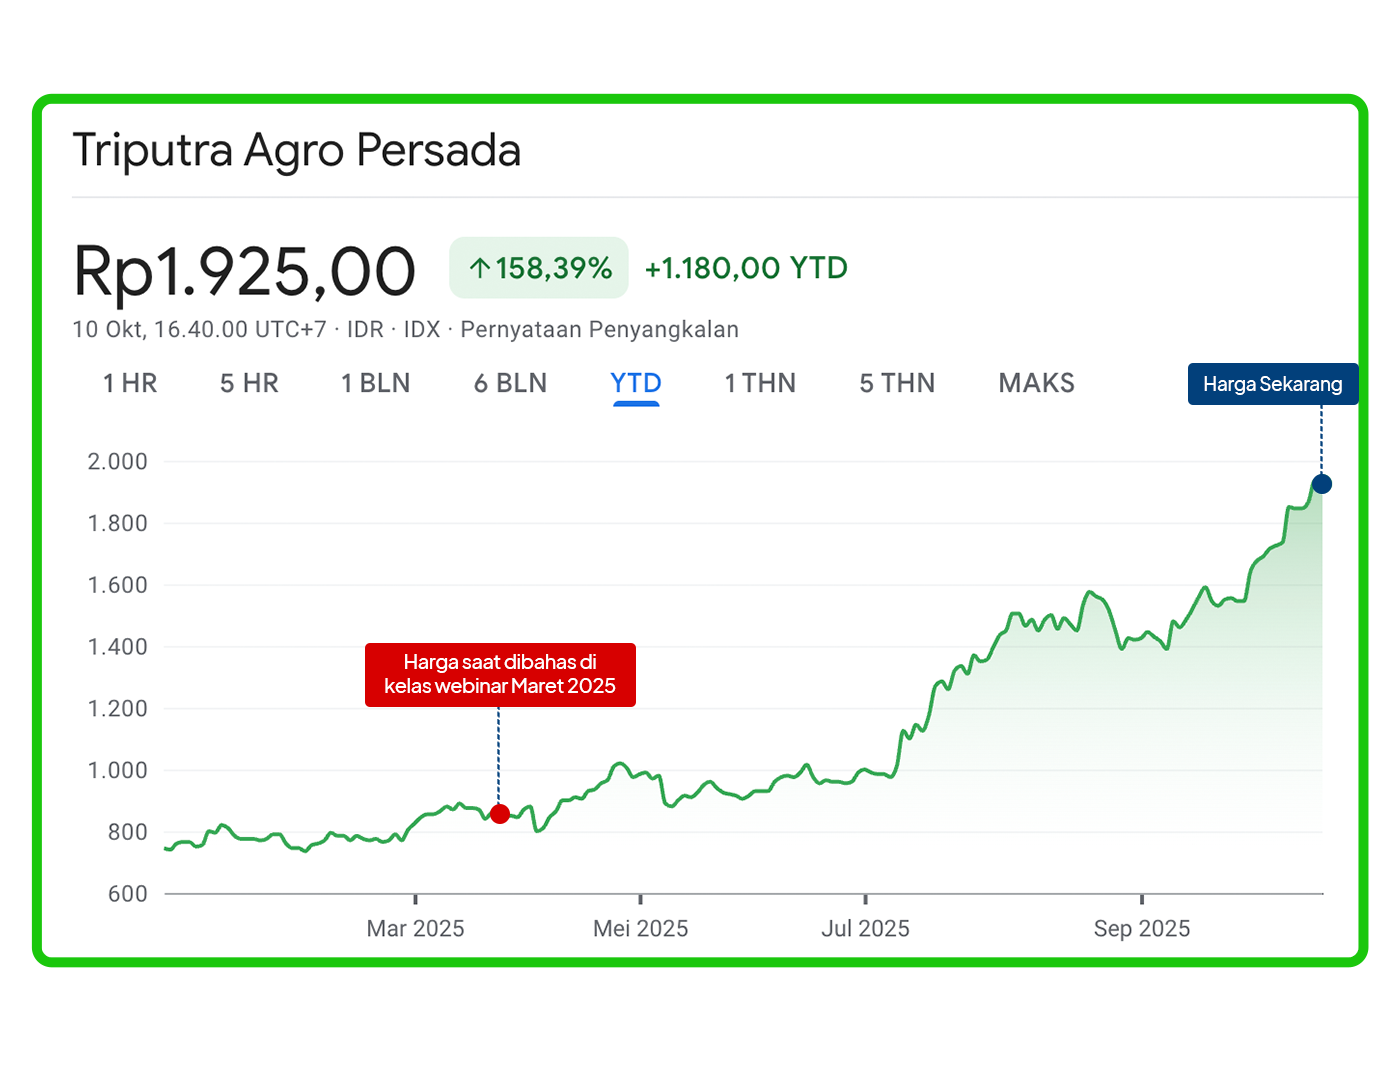Switch to 1 THN view
The height and width of the screenshot is (1080, 1400).
[760, 383]
